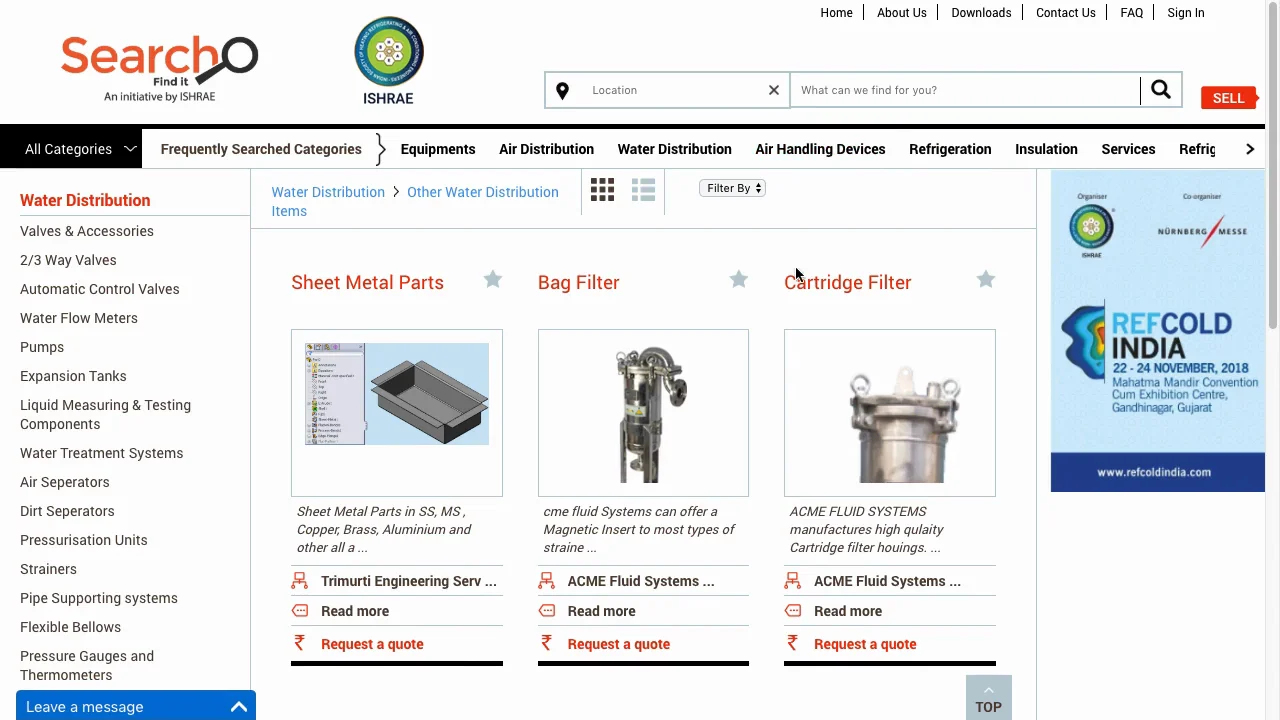The height and width of the screenshot is (720, 1280).
Task: Go to the Home page
Action: [836, 13]
